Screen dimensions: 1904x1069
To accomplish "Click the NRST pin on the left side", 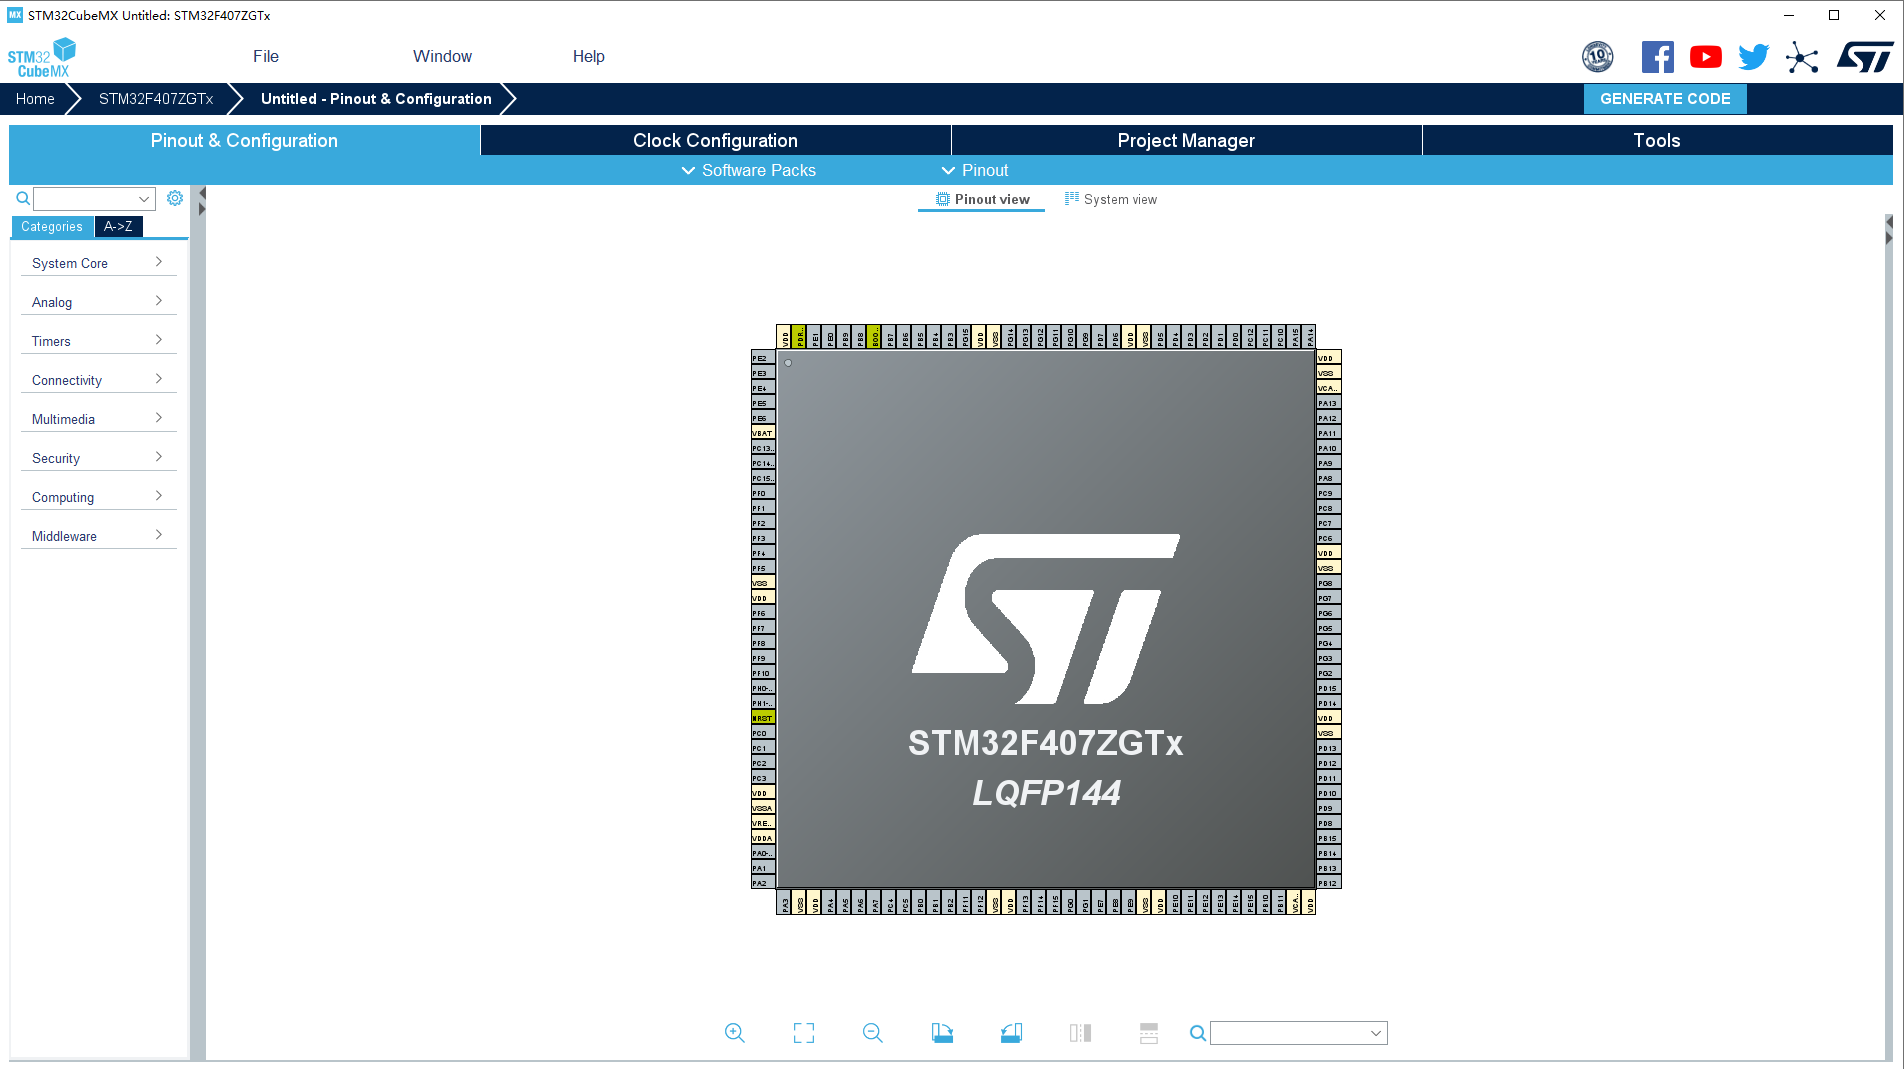I will pos(763,718).
